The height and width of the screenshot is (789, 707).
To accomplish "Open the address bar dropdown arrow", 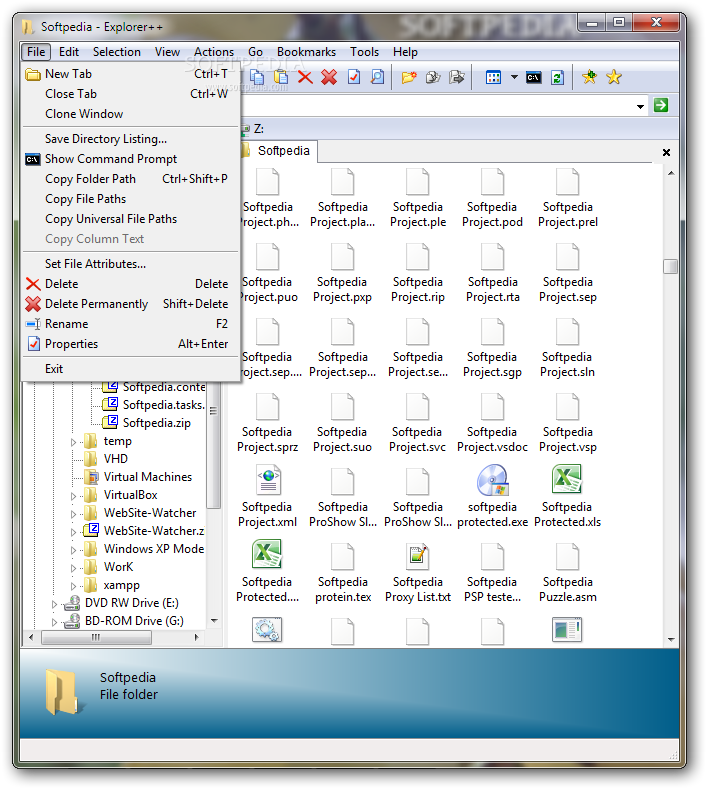I will (x=640, y=106).
